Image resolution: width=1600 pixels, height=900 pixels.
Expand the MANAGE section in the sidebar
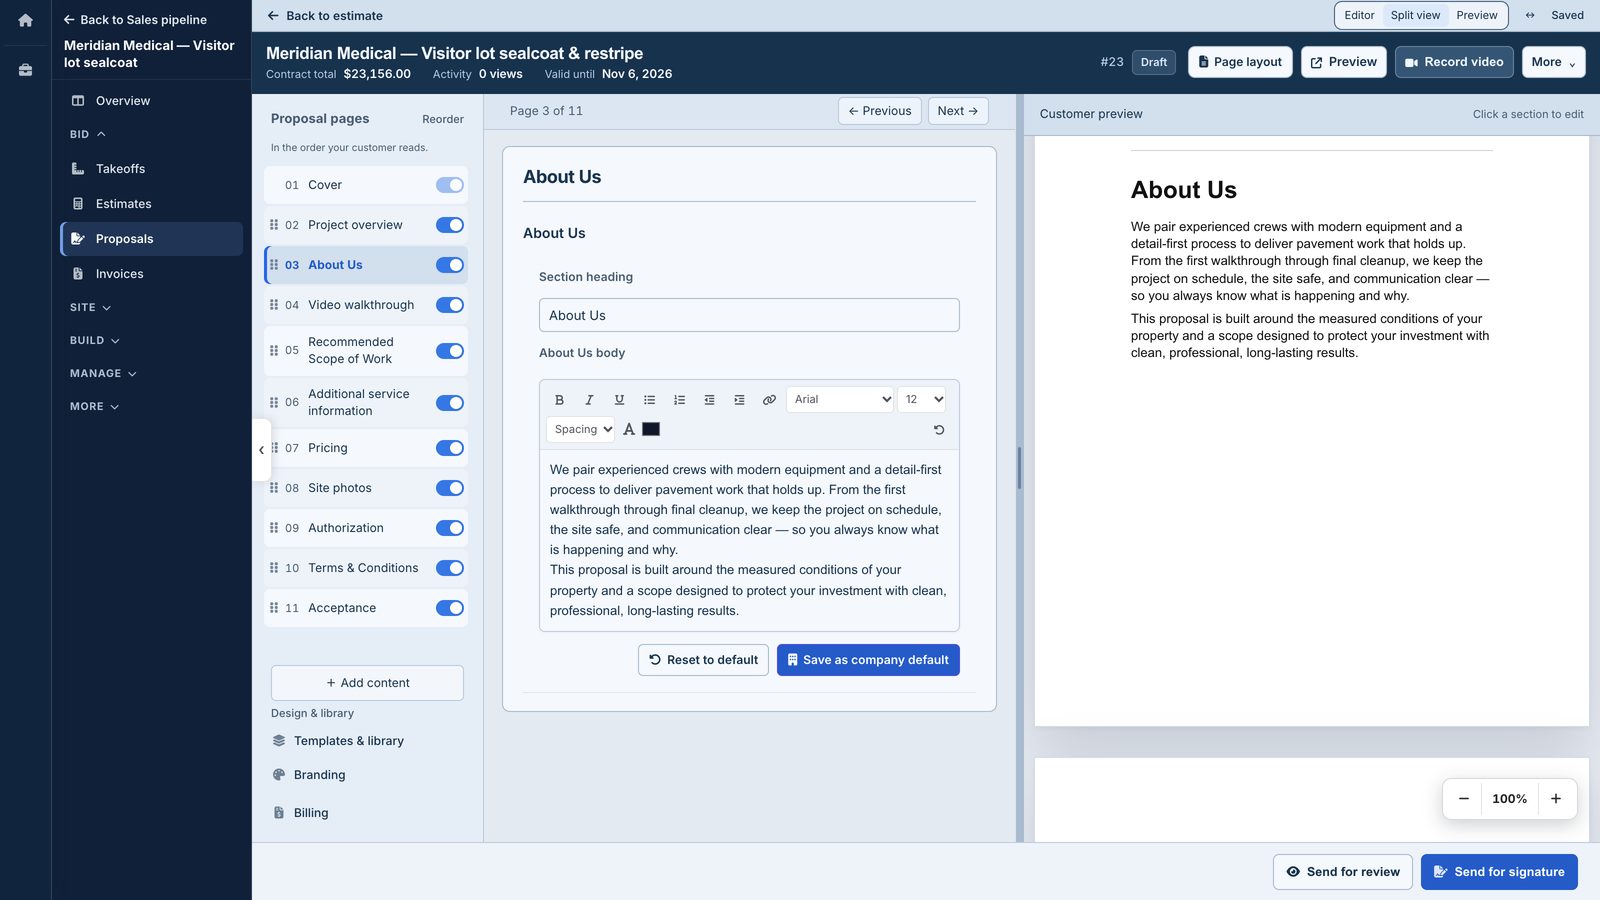pyautogui.click(x=103, y=373)
